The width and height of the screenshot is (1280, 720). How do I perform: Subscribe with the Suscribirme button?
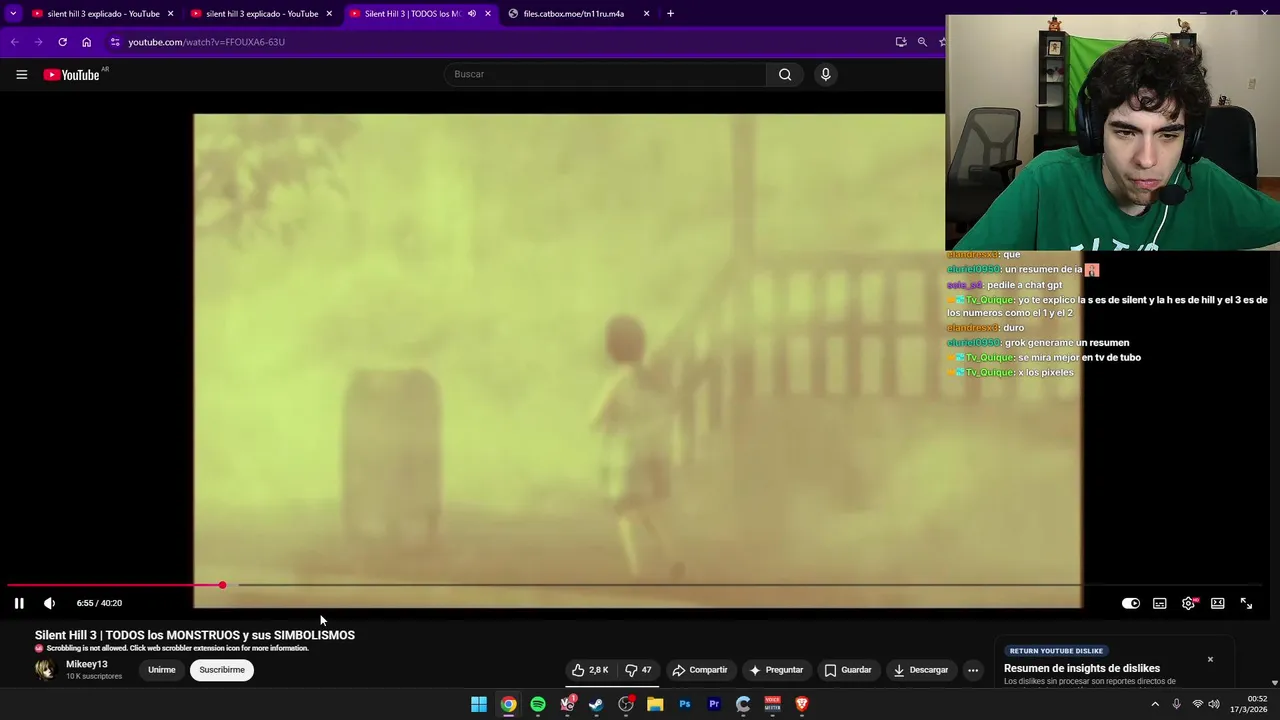(222, 670)
